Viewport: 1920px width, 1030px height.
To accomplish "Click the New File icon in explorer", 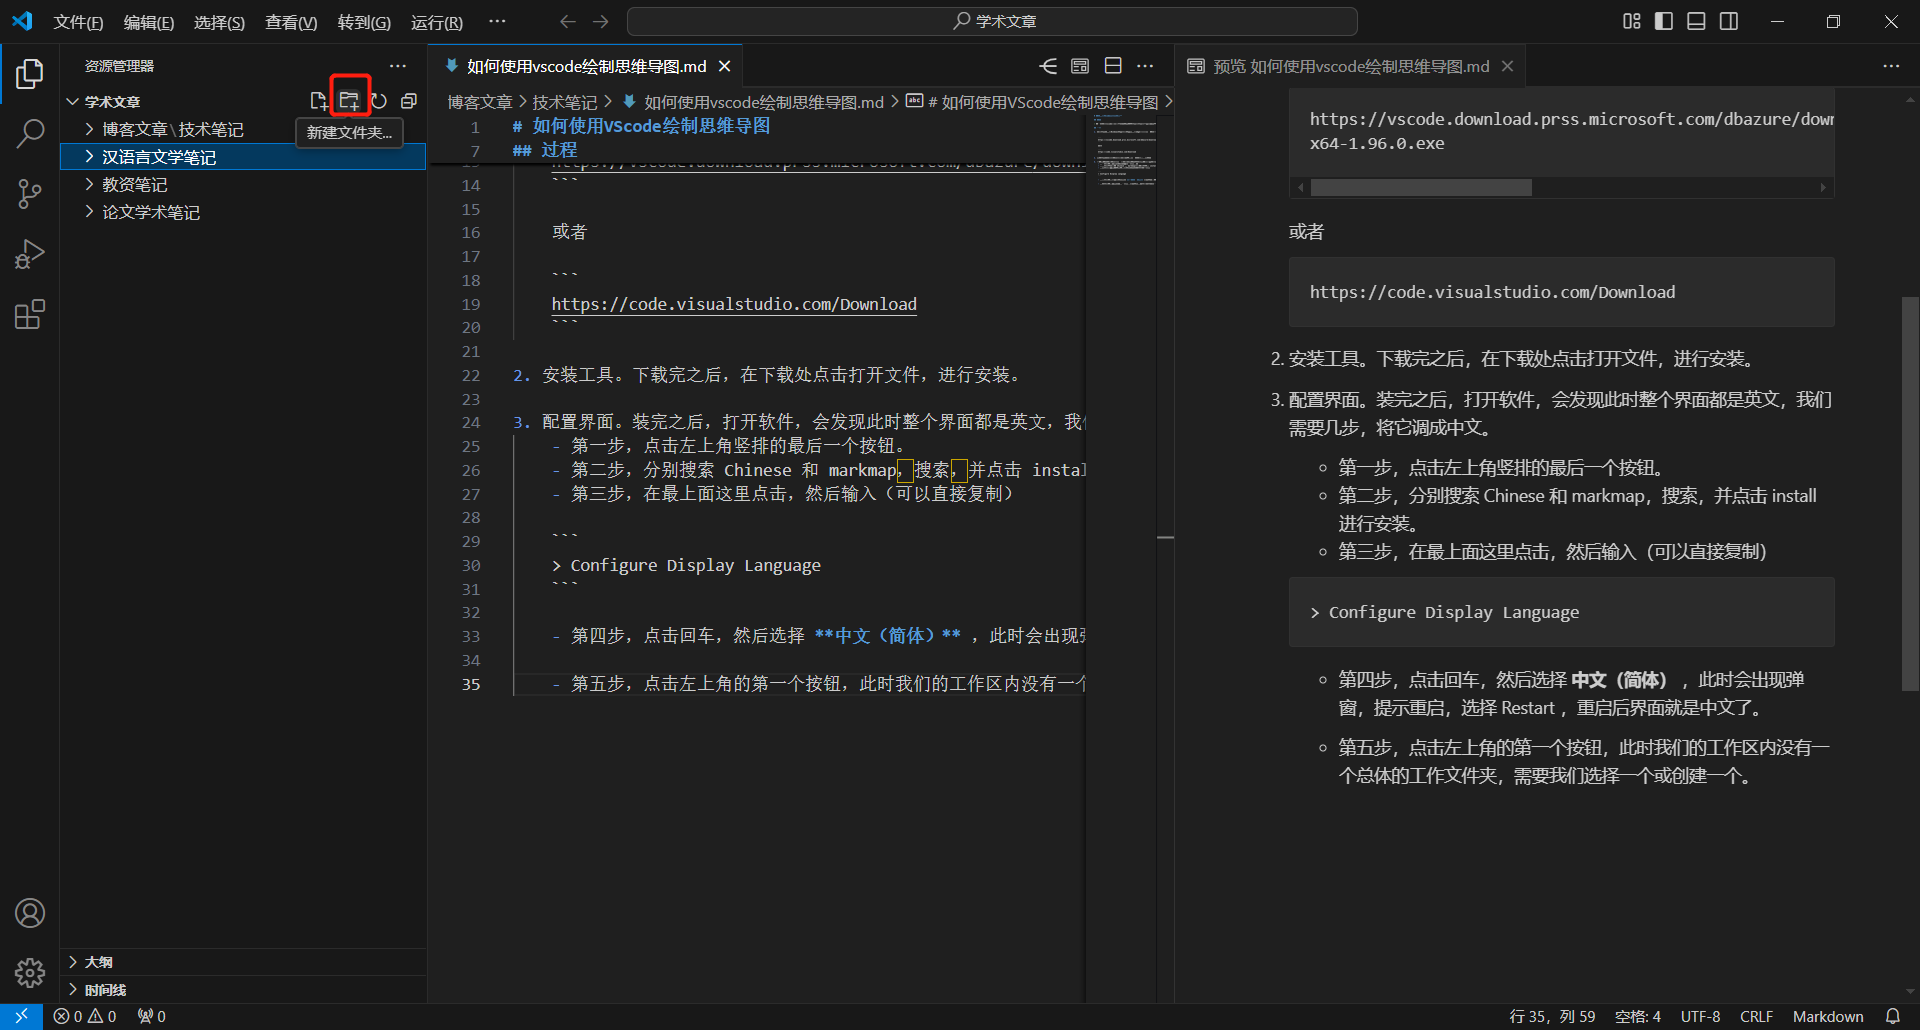I will pyautogui.click(x=319, y=101).
